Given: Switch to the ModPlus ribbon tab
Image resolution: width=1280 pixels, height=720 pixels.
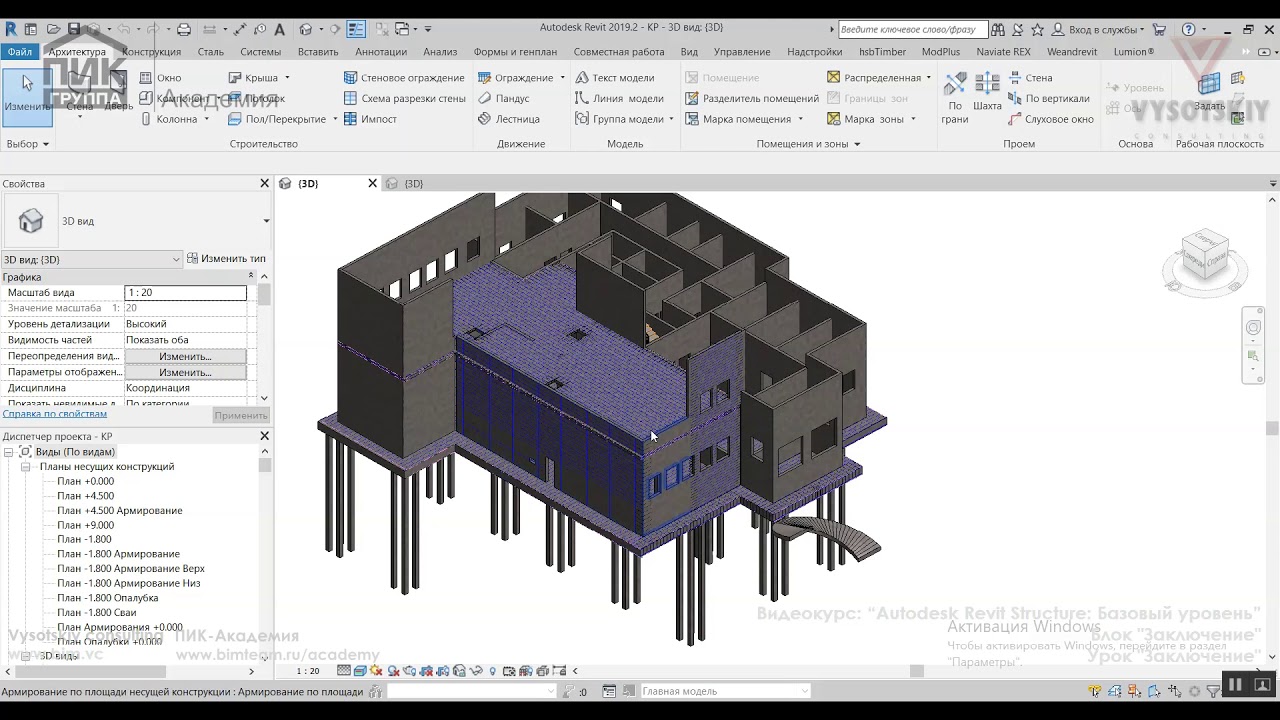Looking at the screenshot, I should pyautogui.click(x=941, y=52).
